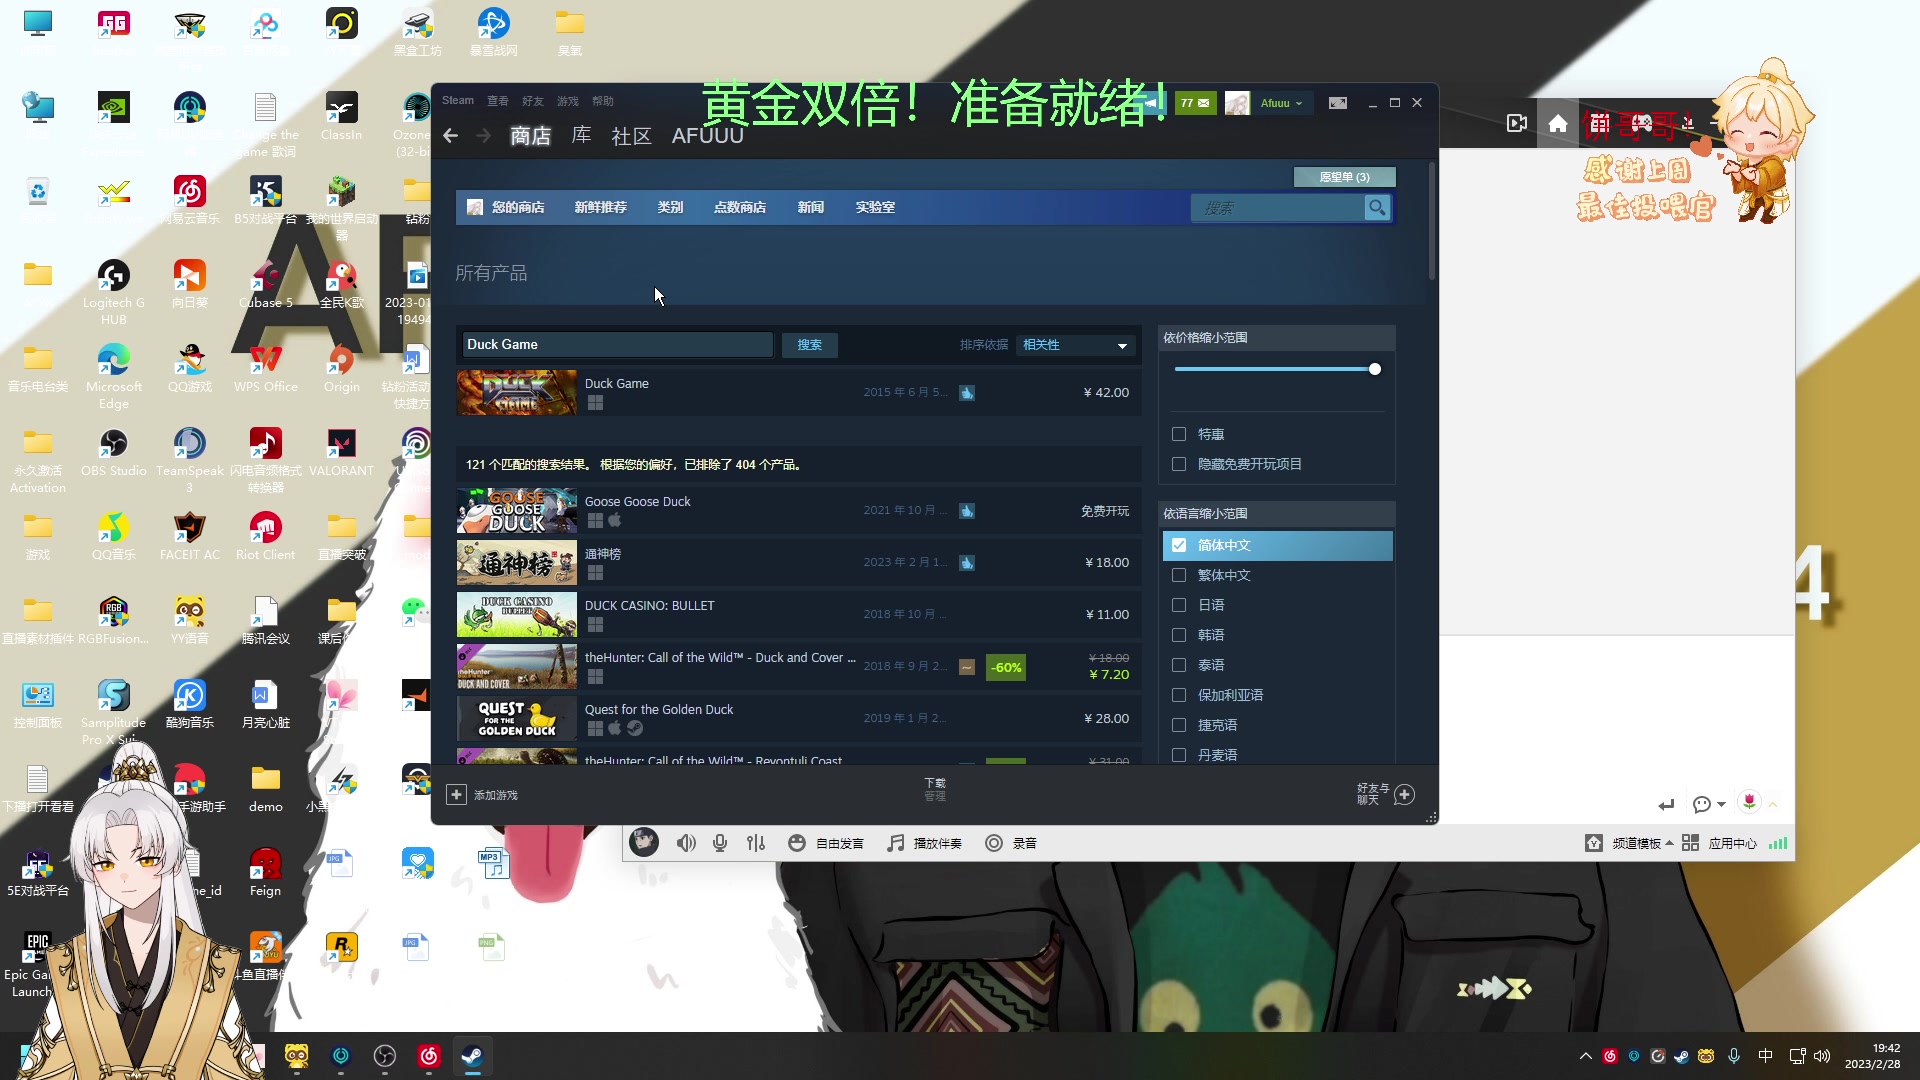Uncheck the 简体中文 language filter

pyautogui.click(x=1179, y=546)
